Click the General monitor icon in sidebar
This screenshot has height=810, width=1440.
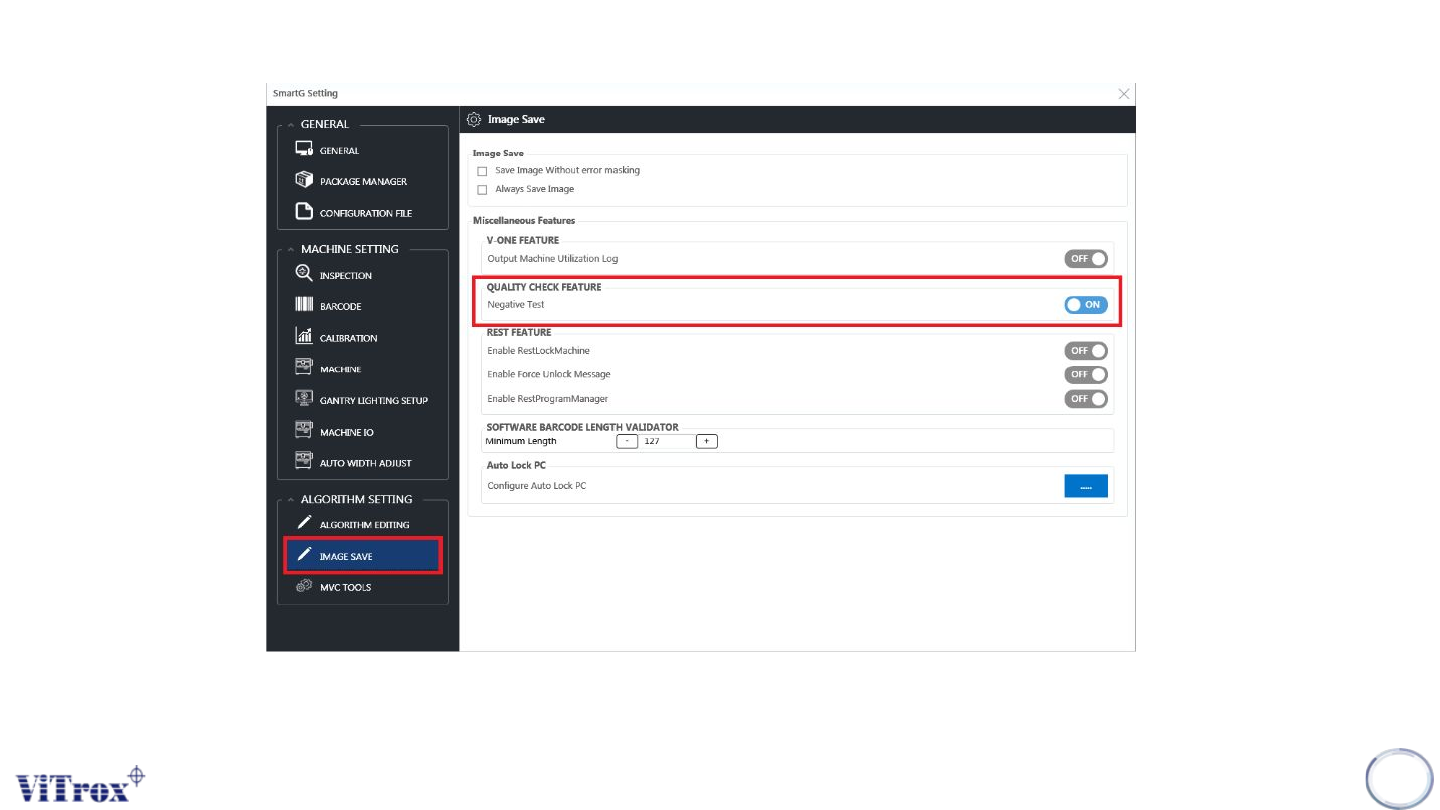click(305, 149)
